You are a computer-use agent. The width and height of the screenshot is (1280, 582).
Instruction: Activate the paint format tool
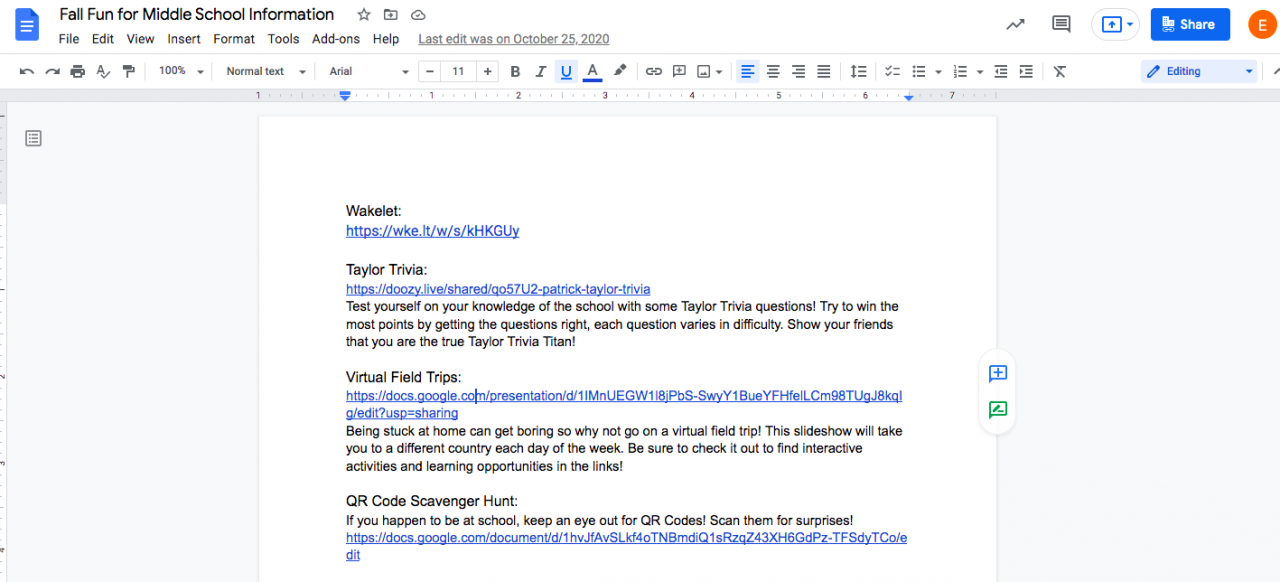point(128,71)
